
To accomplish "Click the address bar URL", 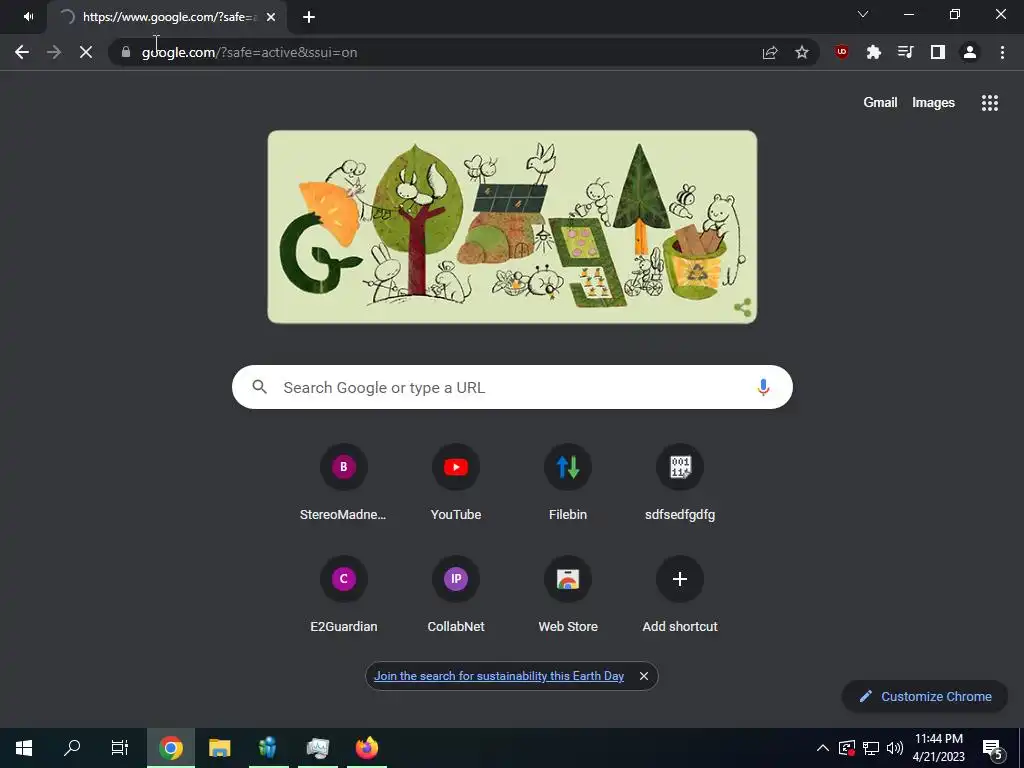I will 249,52.
